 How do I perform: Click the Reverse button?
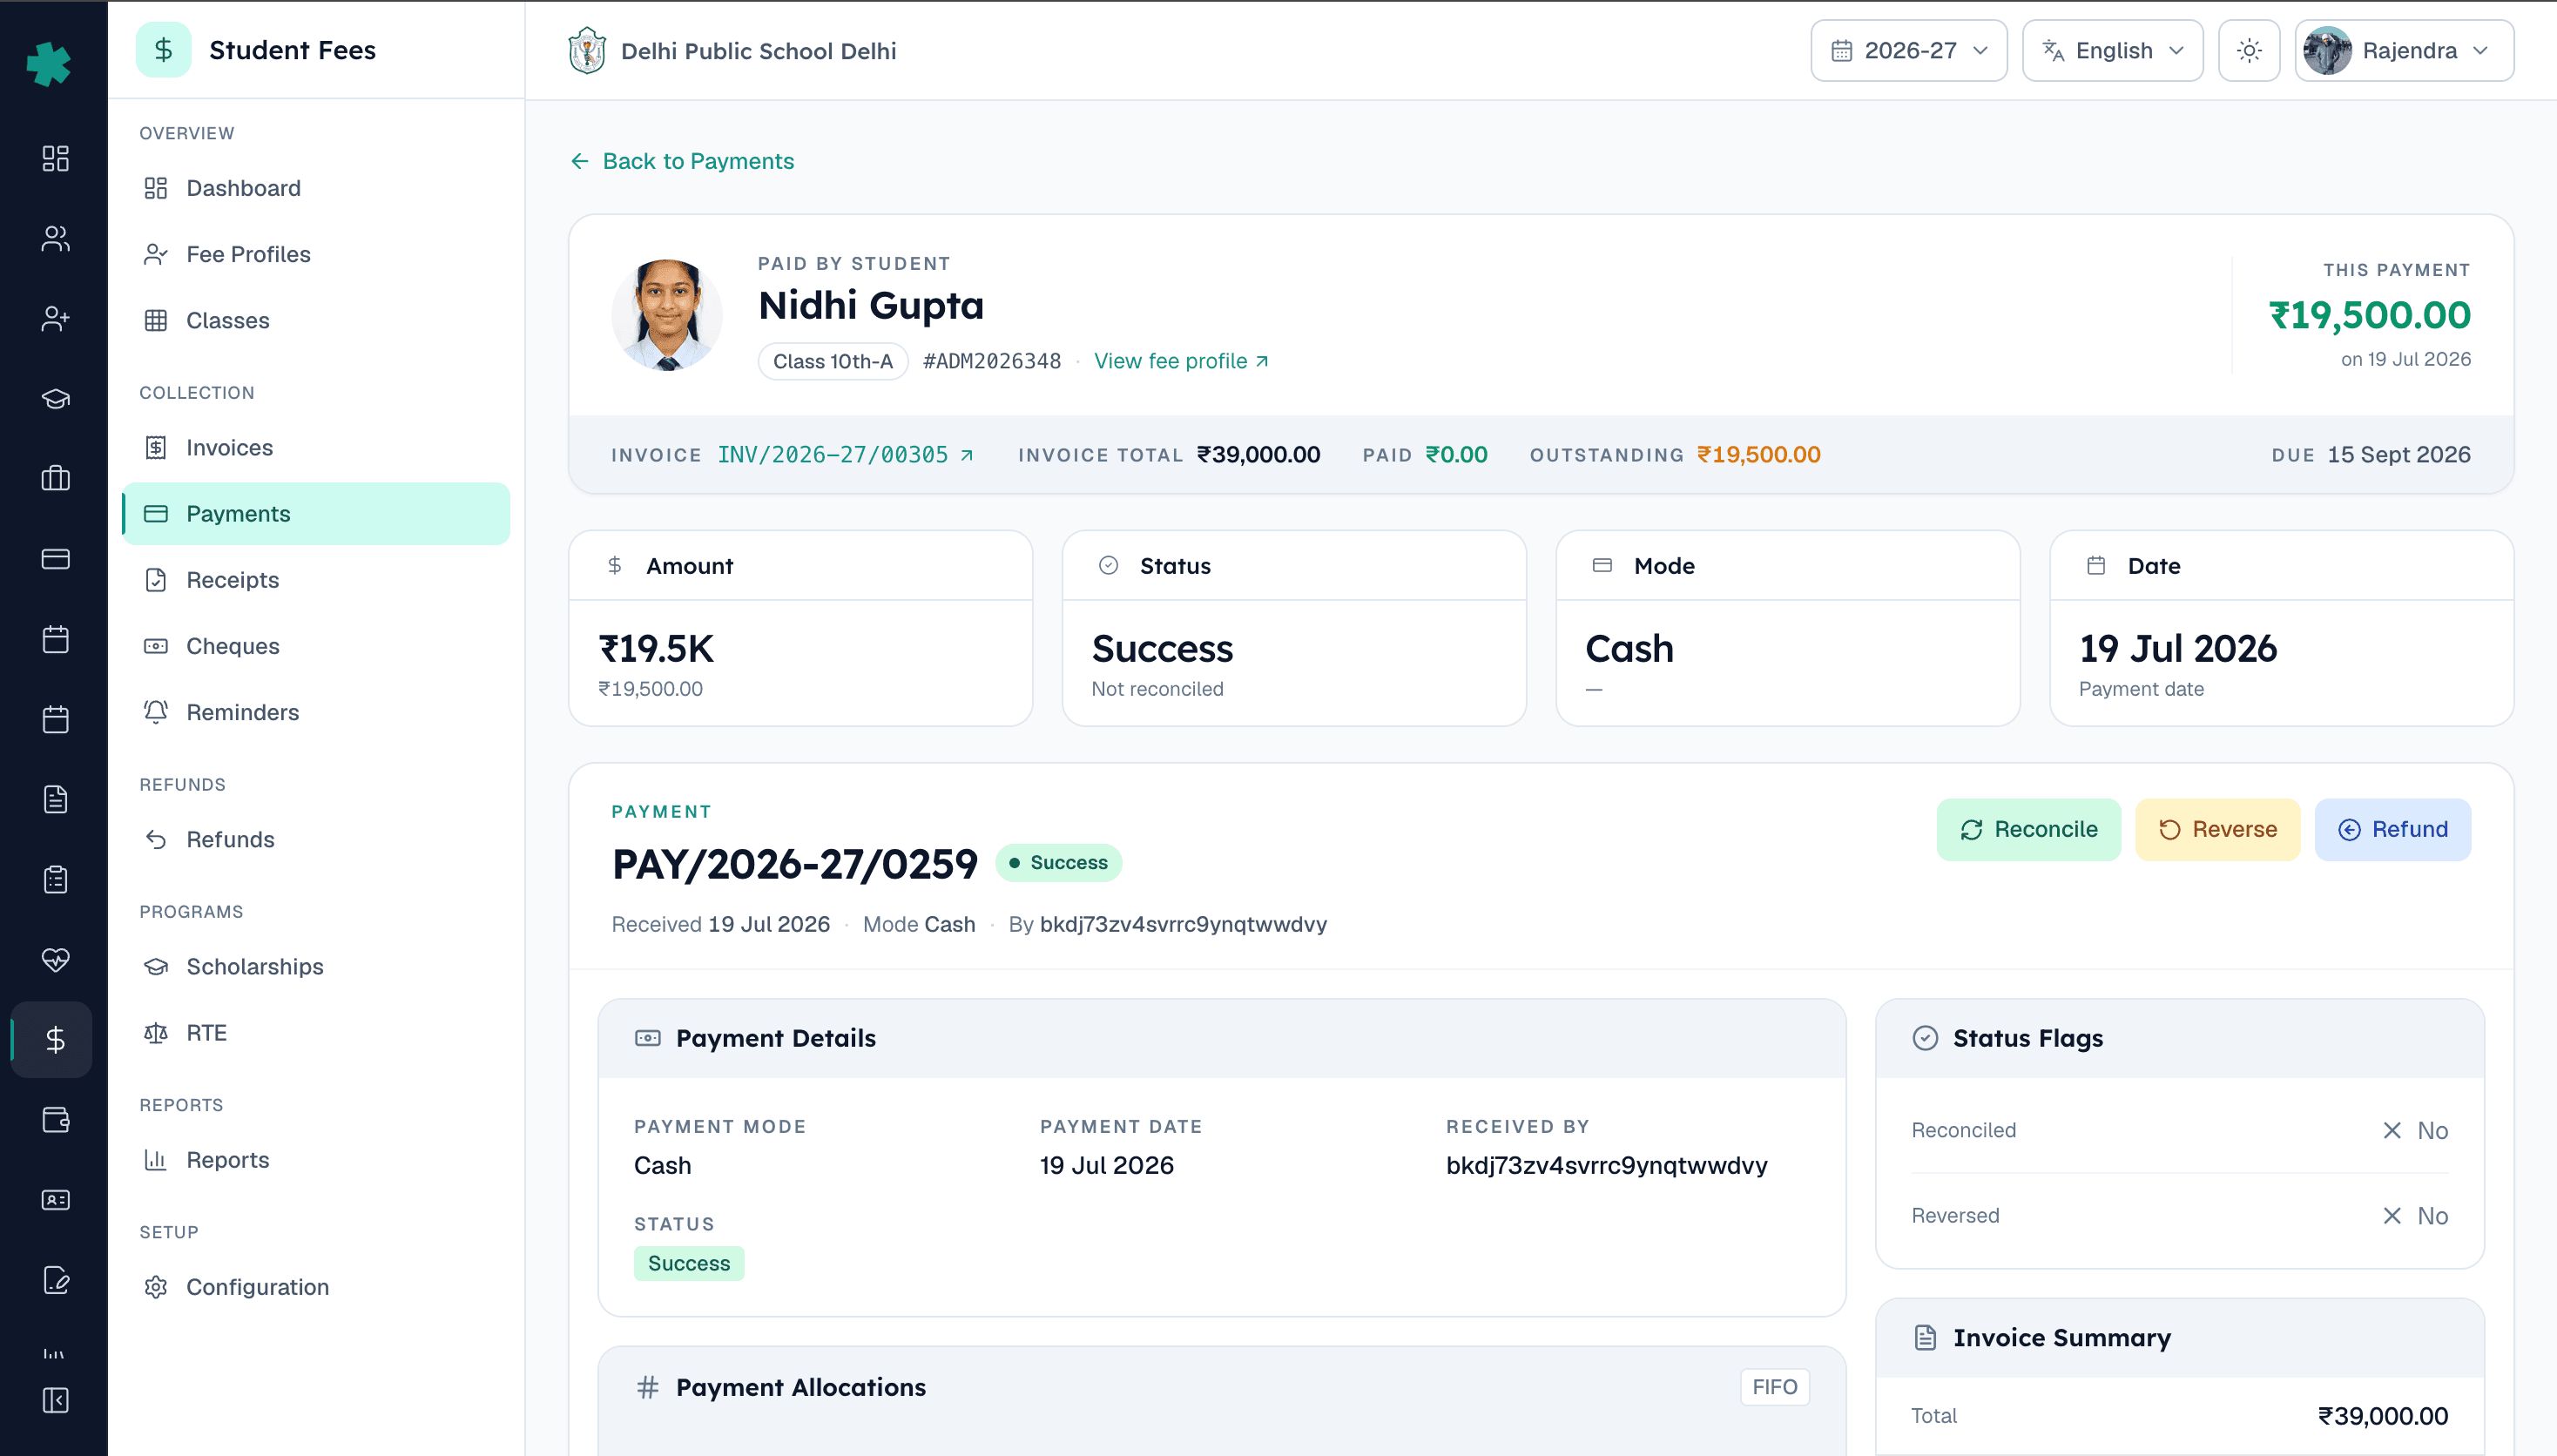2217,829
